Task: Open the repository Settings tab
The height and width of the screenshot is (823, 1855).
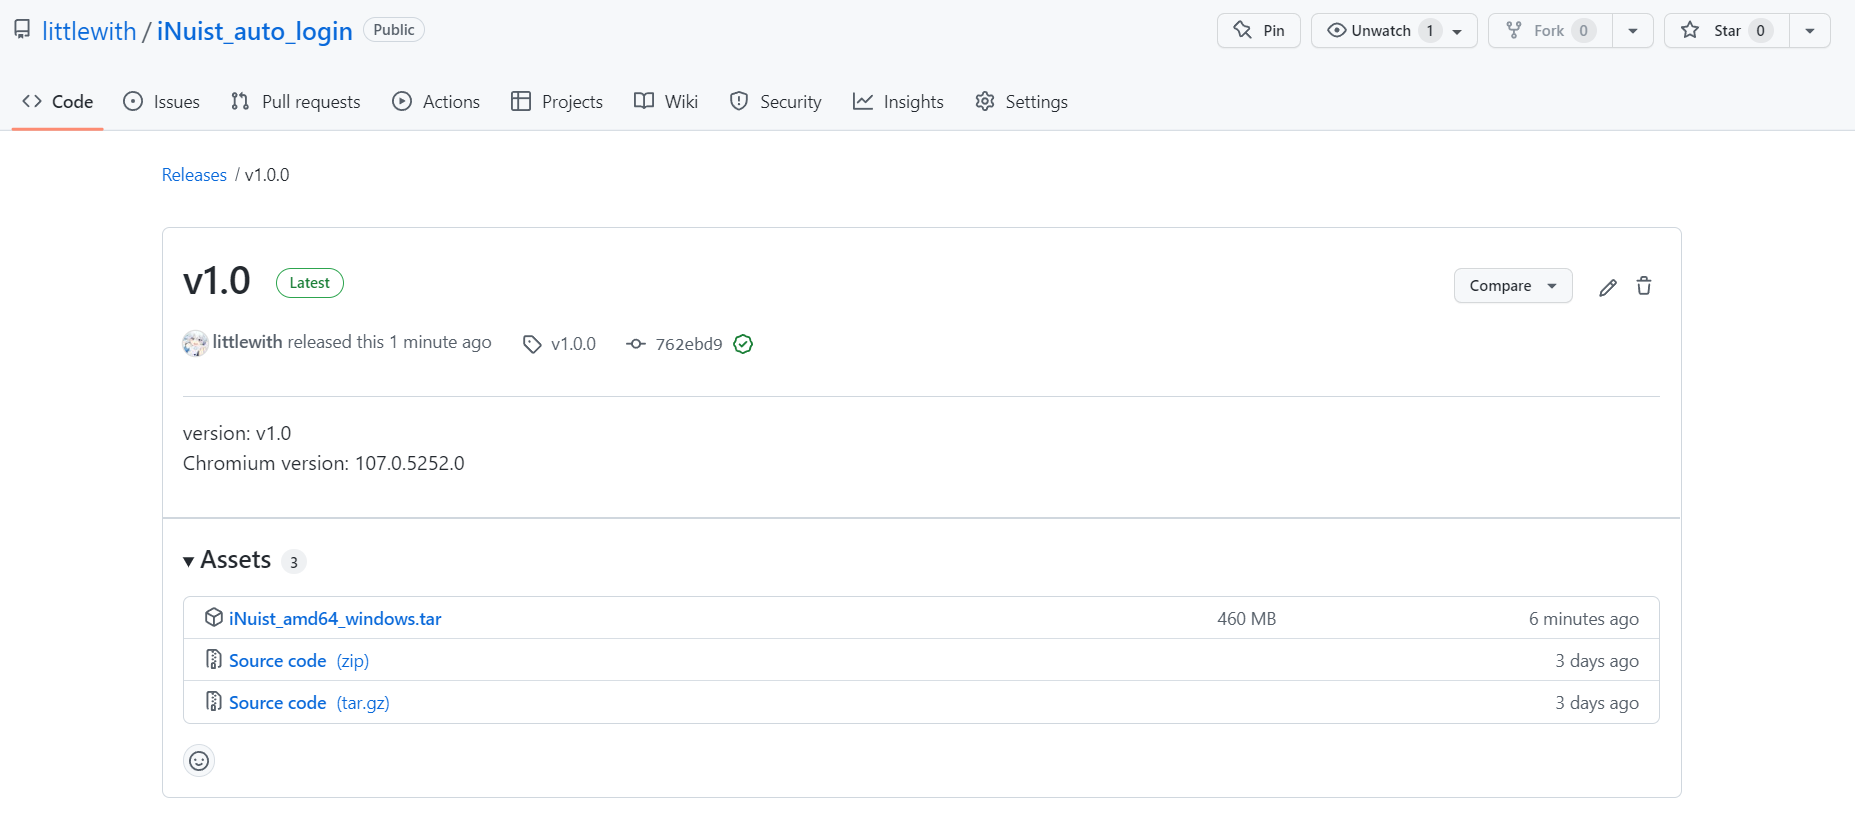Action: point(1021,102)
